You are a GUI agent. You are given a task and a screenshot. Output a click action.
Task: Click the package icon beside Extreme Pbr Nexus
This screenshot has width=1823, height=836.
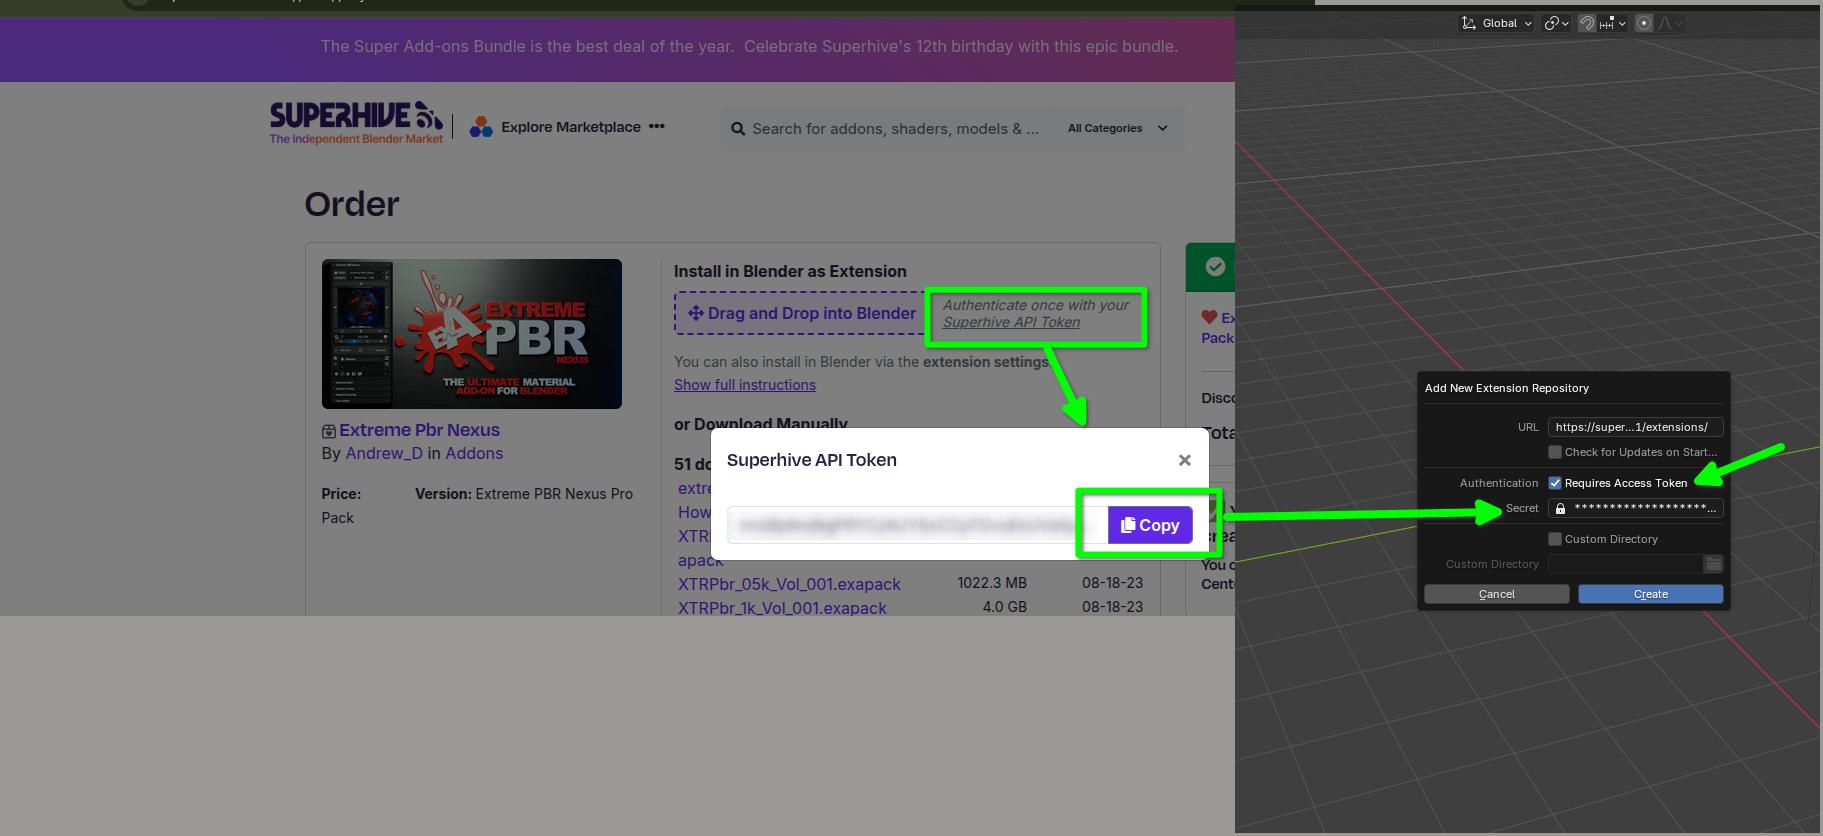tap(328, 431)
